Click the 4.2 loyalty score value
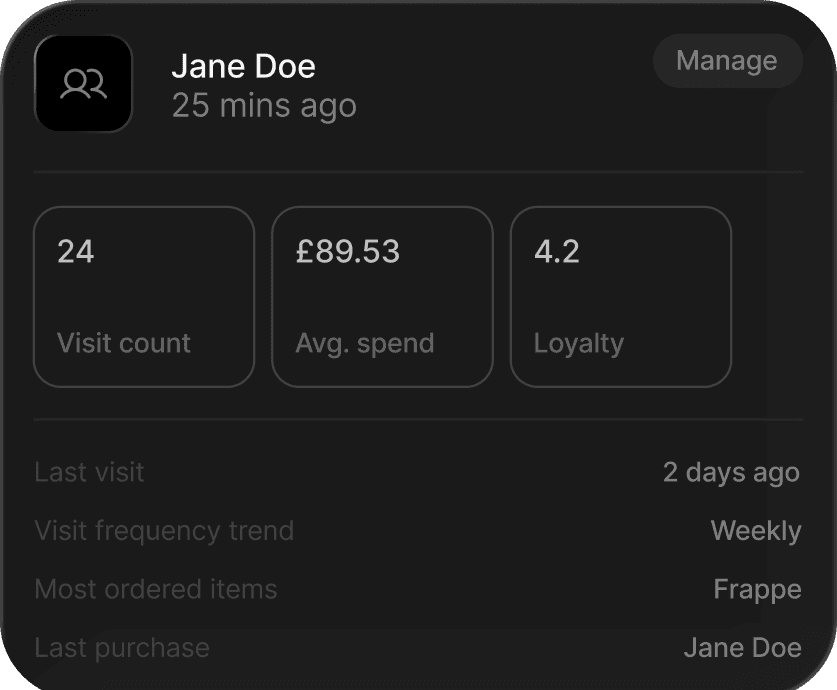Image resolution: width=837 pixels, height=690 pixels. 557,251
